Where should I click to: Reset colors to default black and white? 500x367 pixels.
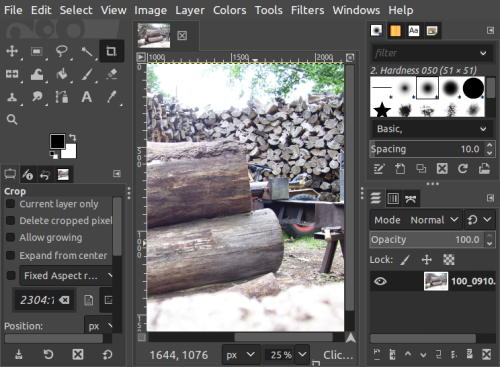[53, 155]
